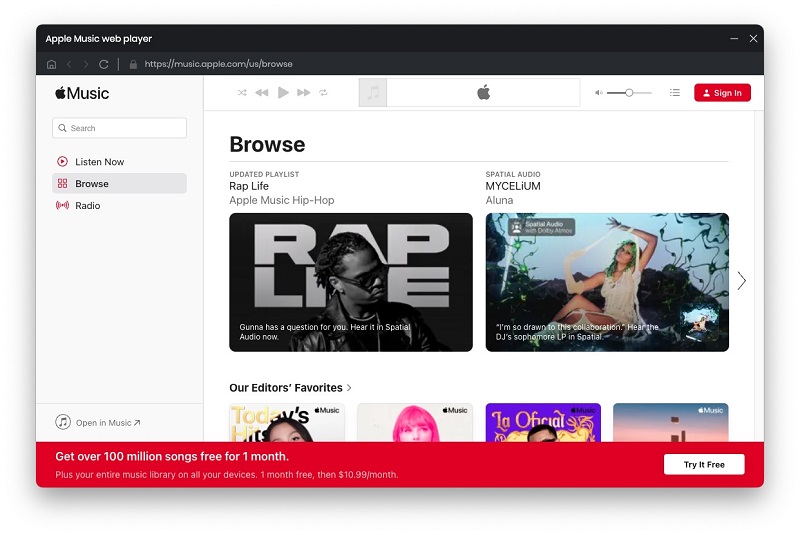Open Today's Hits playlist cover
This screenshot has width=800, height=535.
[x=287, y=423]
